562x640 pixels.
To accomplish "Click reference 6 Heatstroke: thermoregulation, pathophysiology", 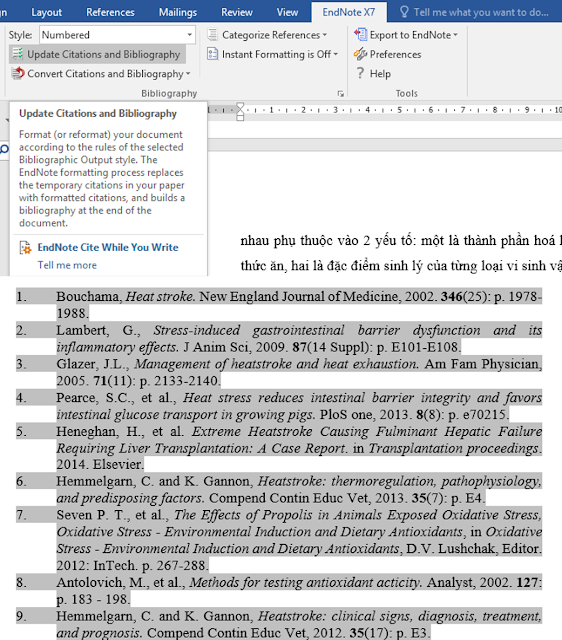I will pos(279,489).
